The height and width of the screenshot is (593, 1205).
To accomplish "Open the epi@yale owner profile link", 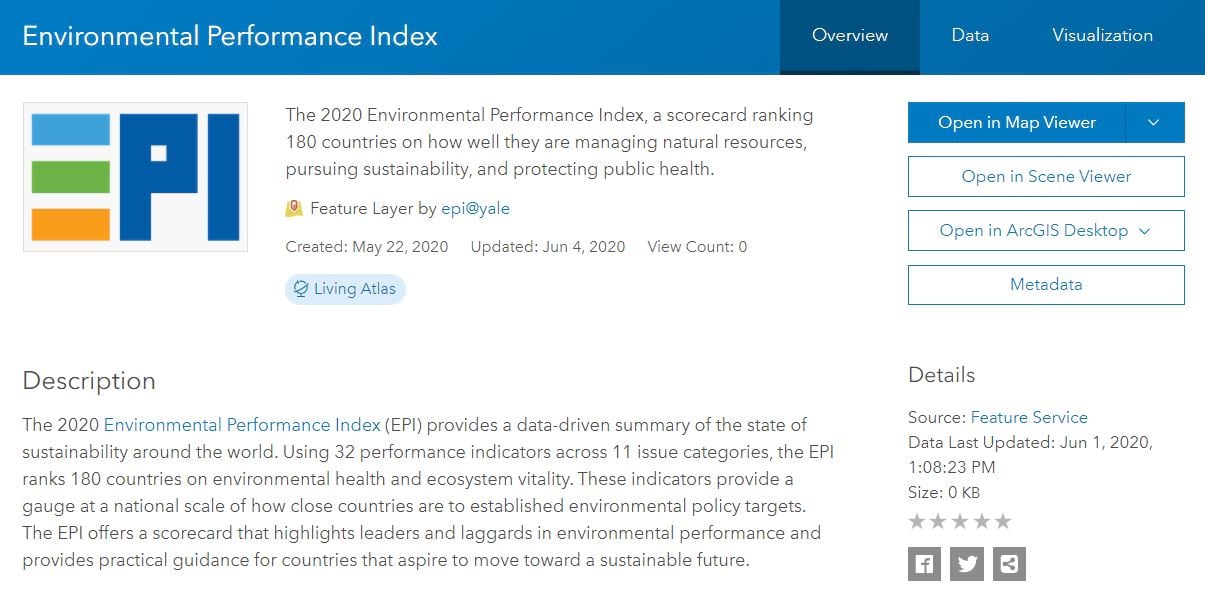I will click(x=477, y=208).
